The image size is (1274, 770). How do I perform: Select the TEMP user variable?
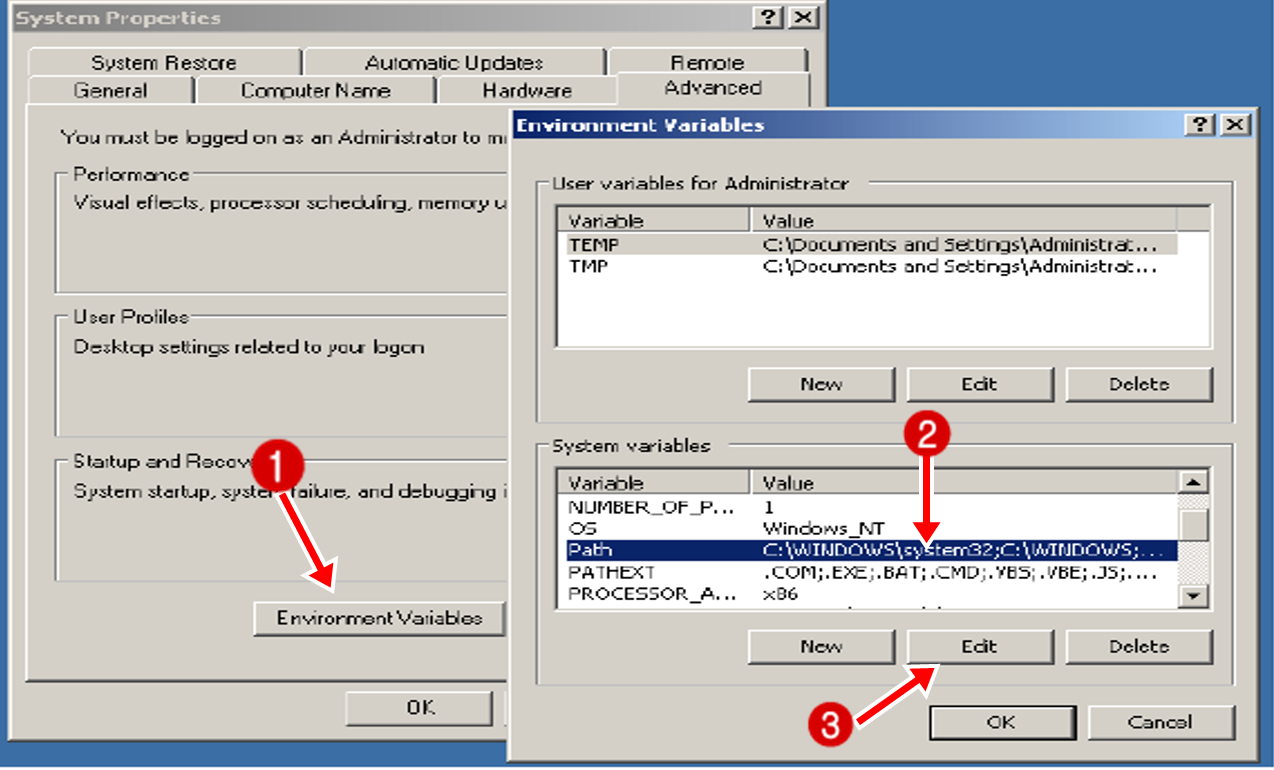(x=700, y=244)
